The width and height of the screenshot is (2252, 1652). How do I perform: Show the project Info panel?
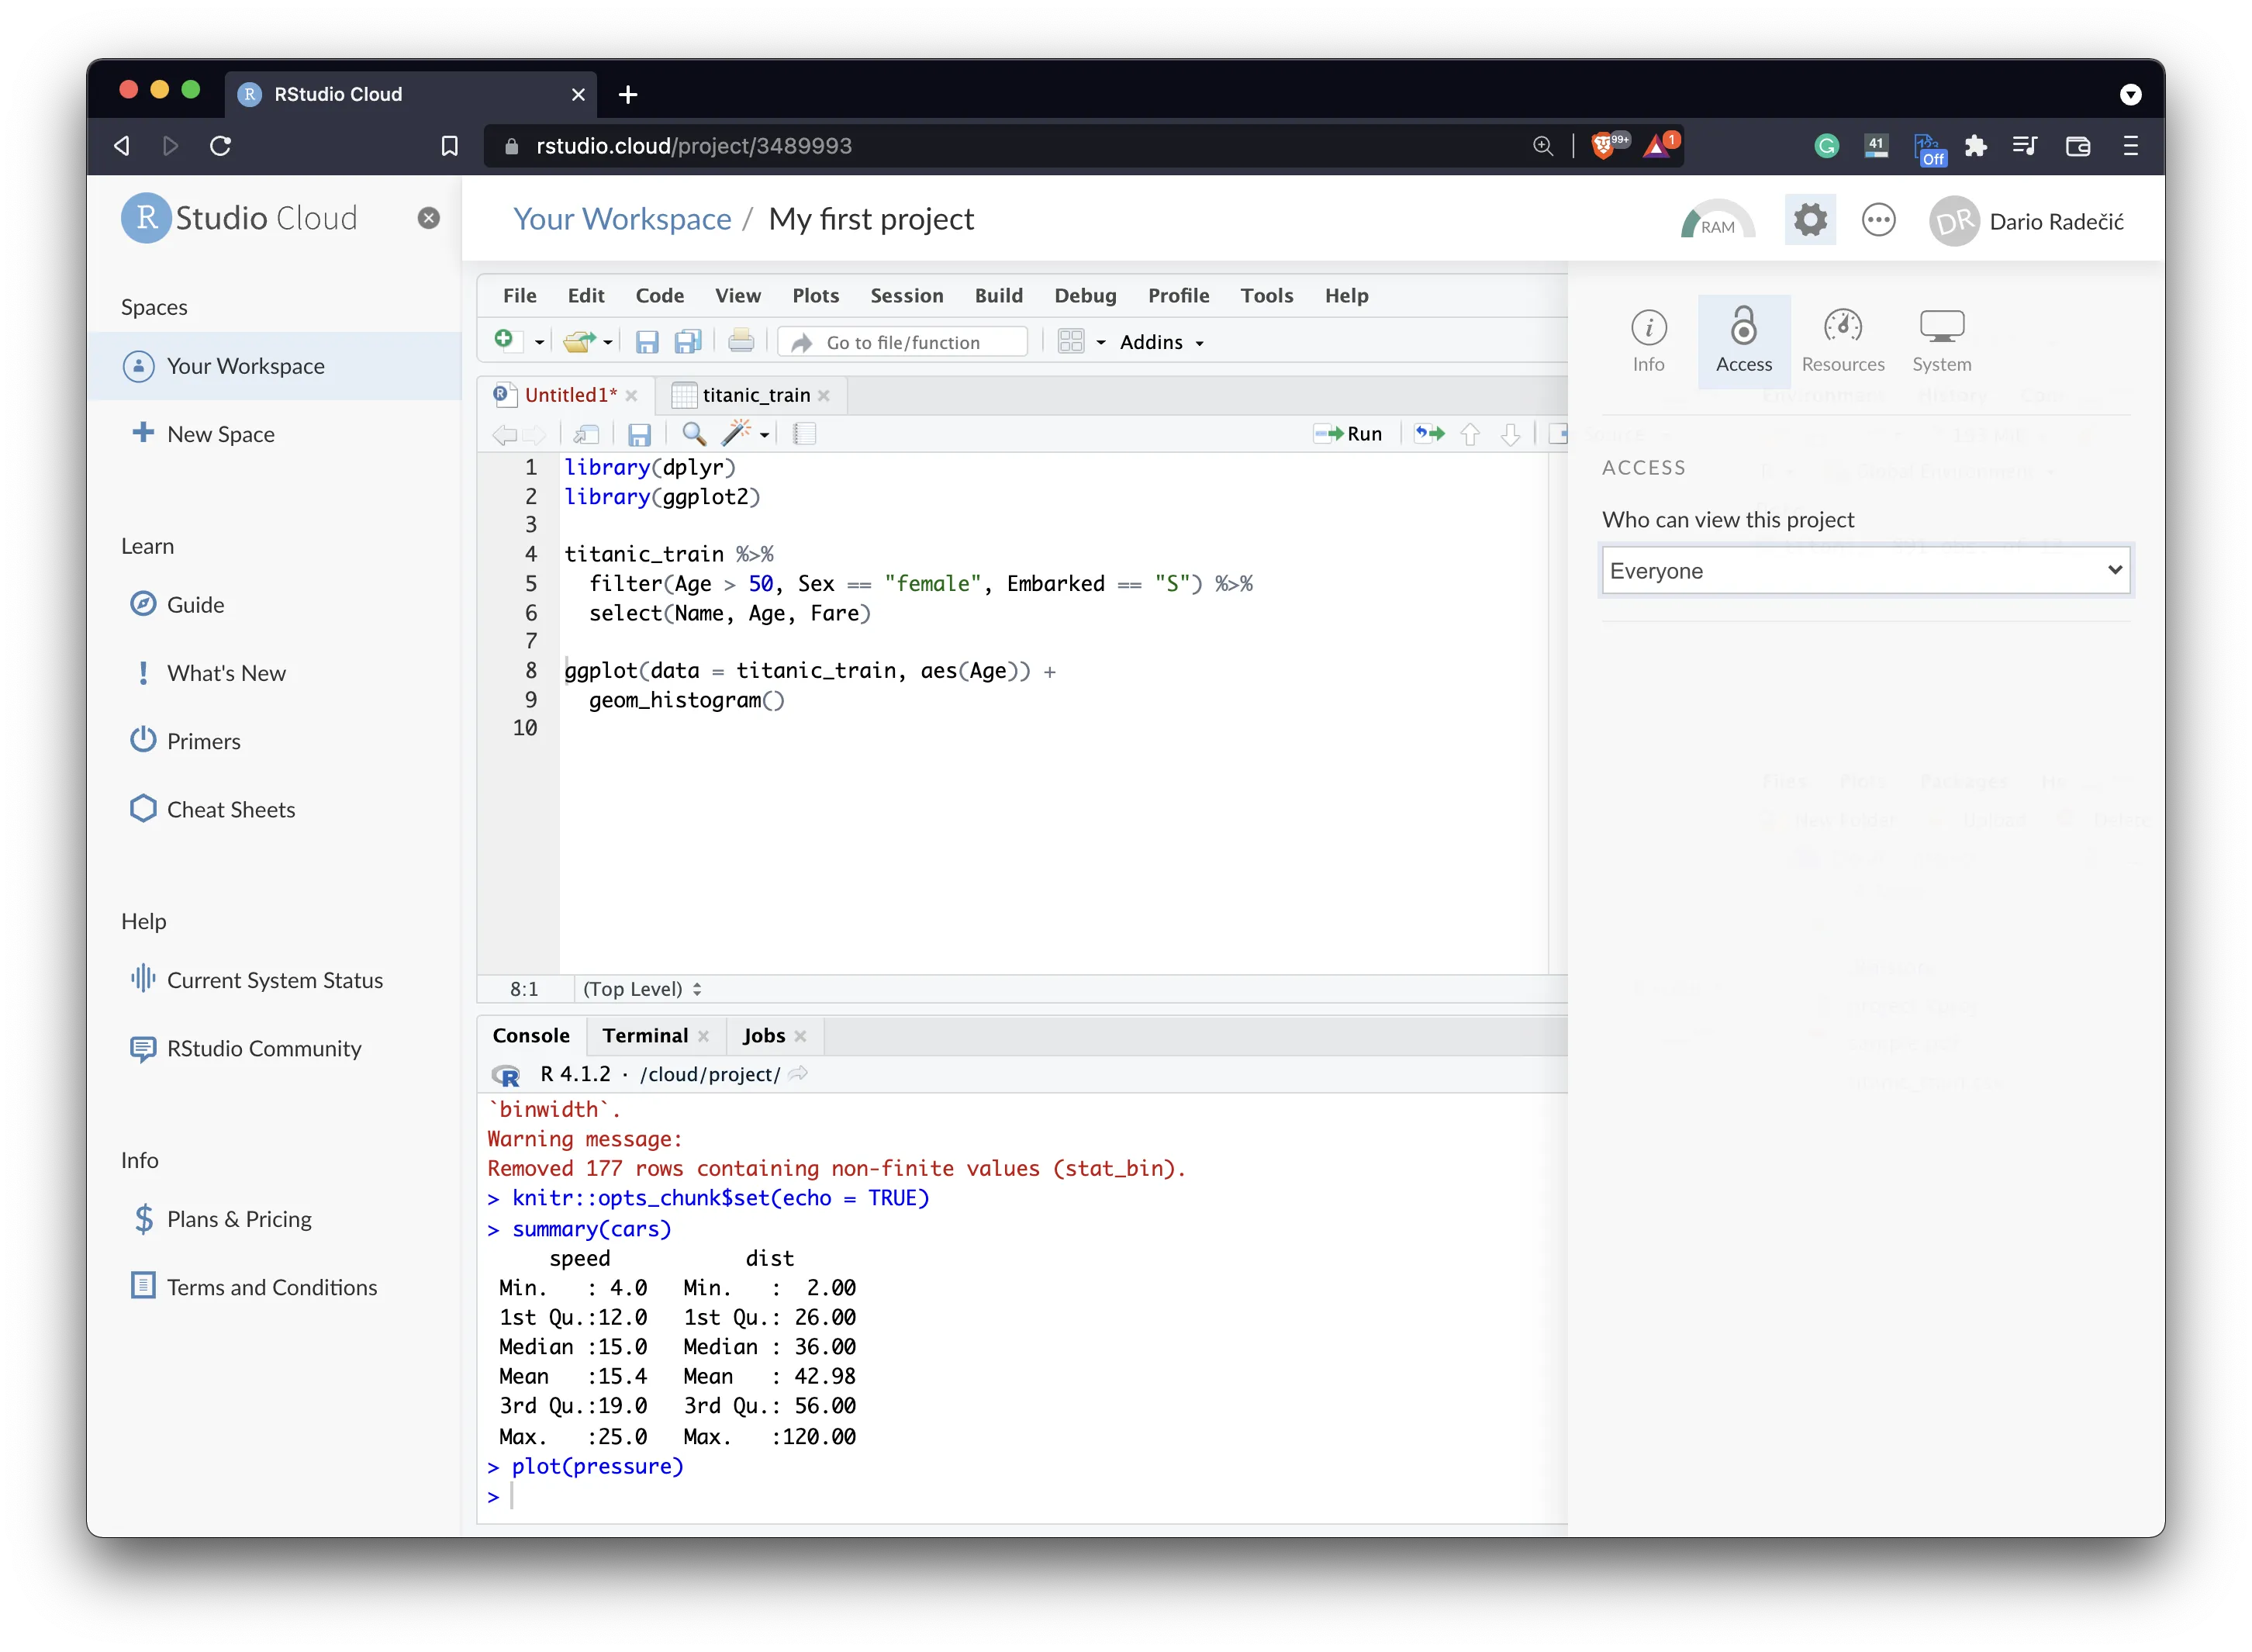[1648, 340]
